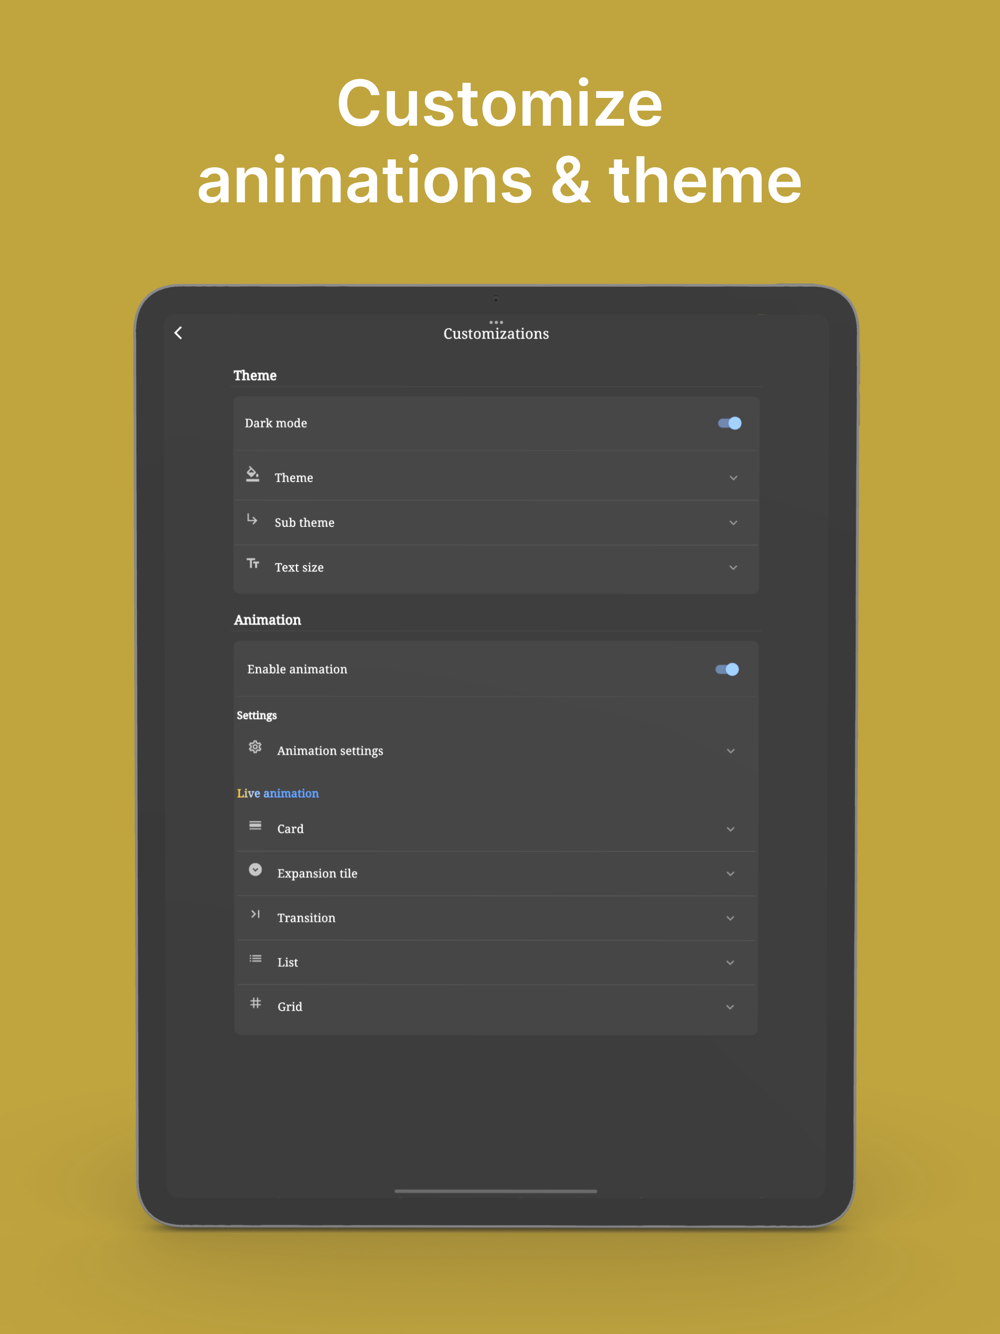Click the Transition label
The image size is (1000, 1334).
point(306,918)
